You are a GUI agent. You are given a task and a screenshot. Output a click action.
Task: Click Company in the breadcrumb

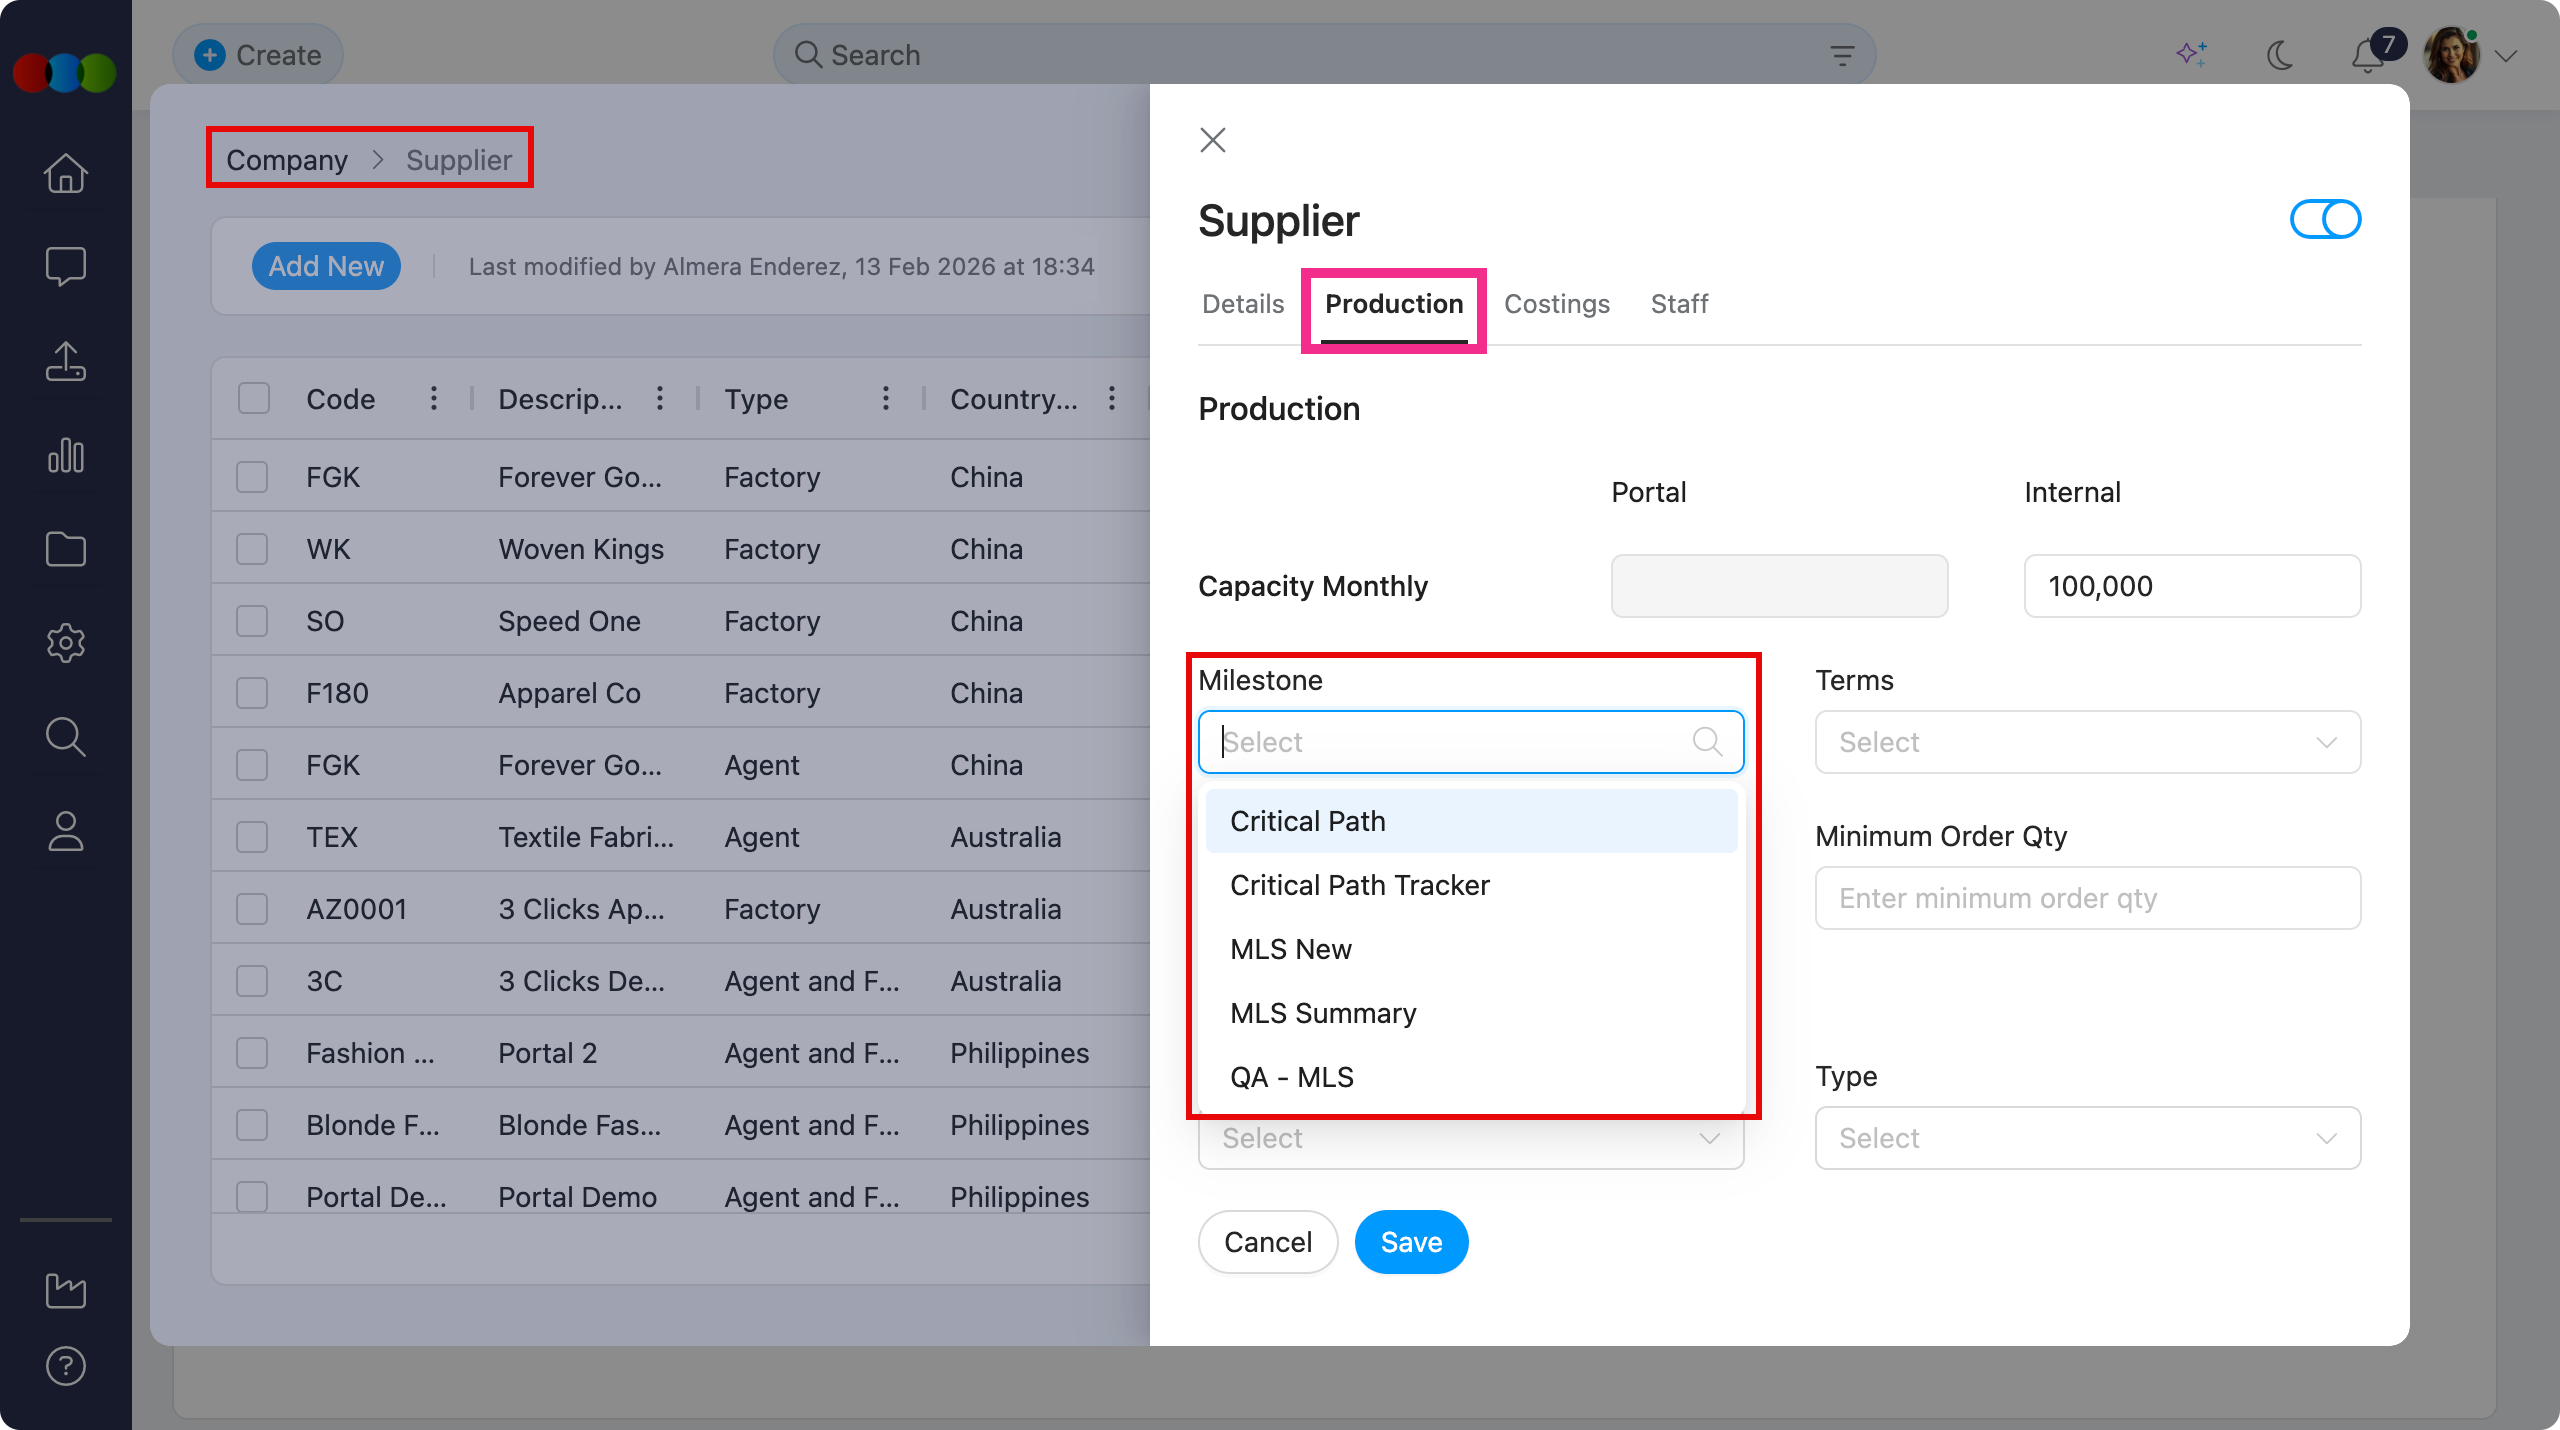coord(287,160)
